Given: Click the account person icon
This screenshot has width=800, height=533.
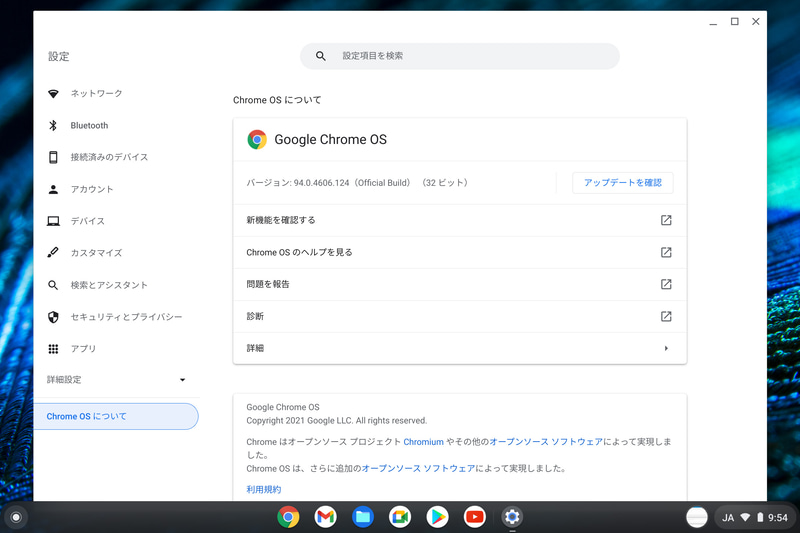Looking at the screenshot, I should pyautogui.click(x=53, y=189).
